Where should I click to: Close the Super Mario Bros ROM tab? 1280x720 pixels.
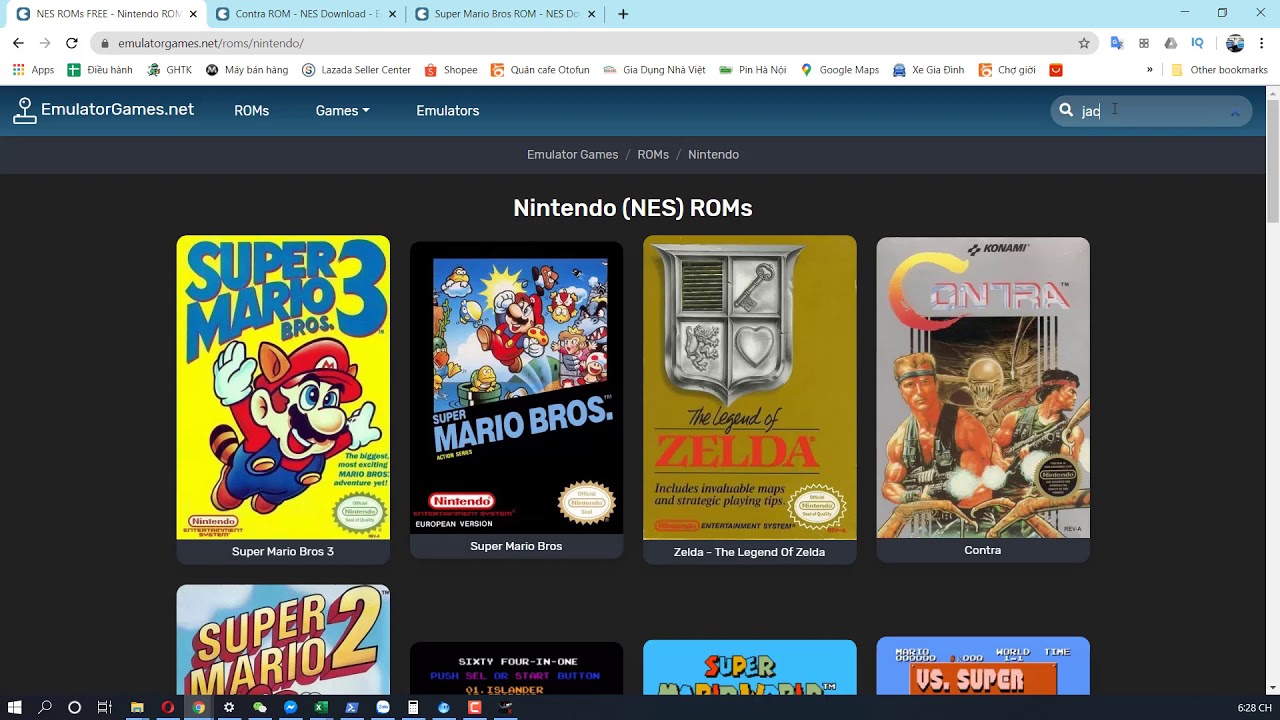[x=592, y=14]
